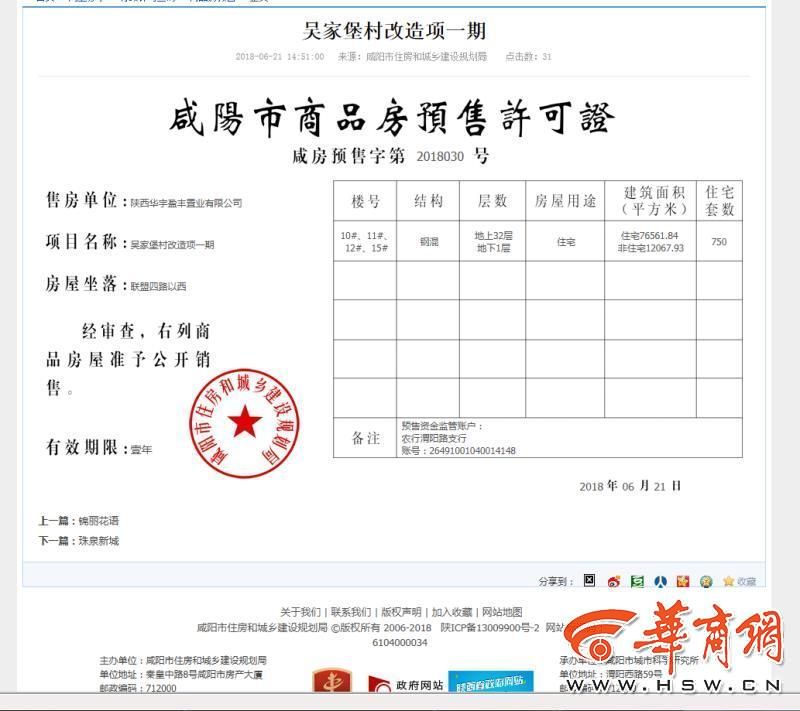The height and width of the screenshot is (711, 800).
Task: Click the first black square share icon
Action: coord(589,581)
